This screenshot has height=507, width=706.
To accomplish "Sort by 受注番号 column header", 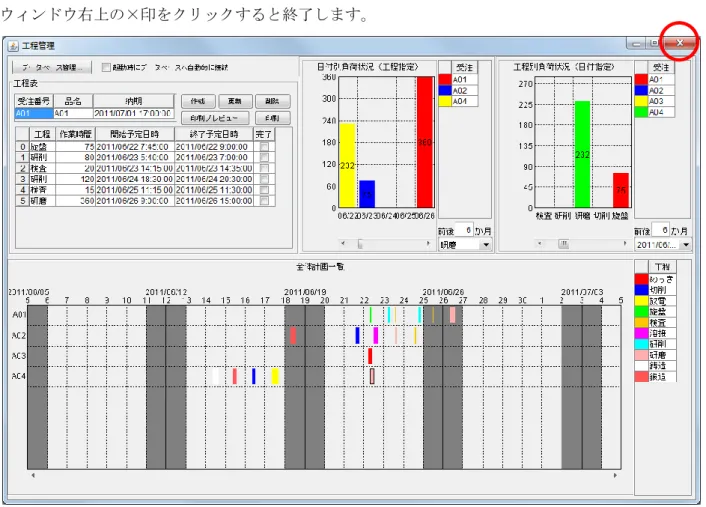I will pos(34,101).
